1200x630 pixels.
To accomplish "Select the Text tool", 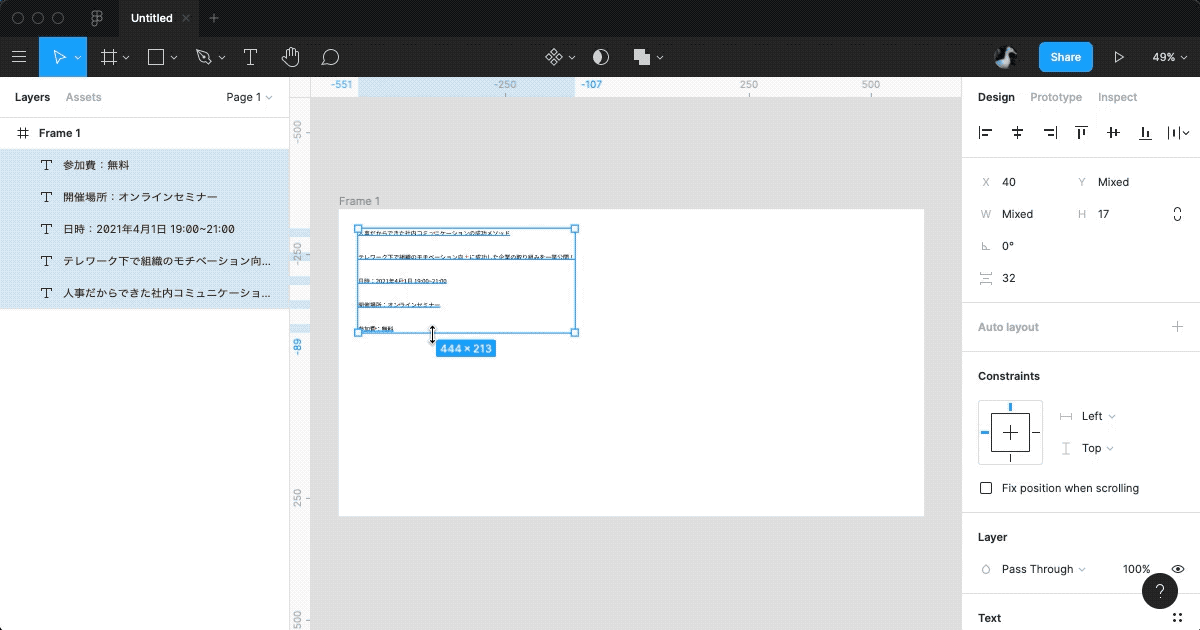I will click(x=250, y=57).
